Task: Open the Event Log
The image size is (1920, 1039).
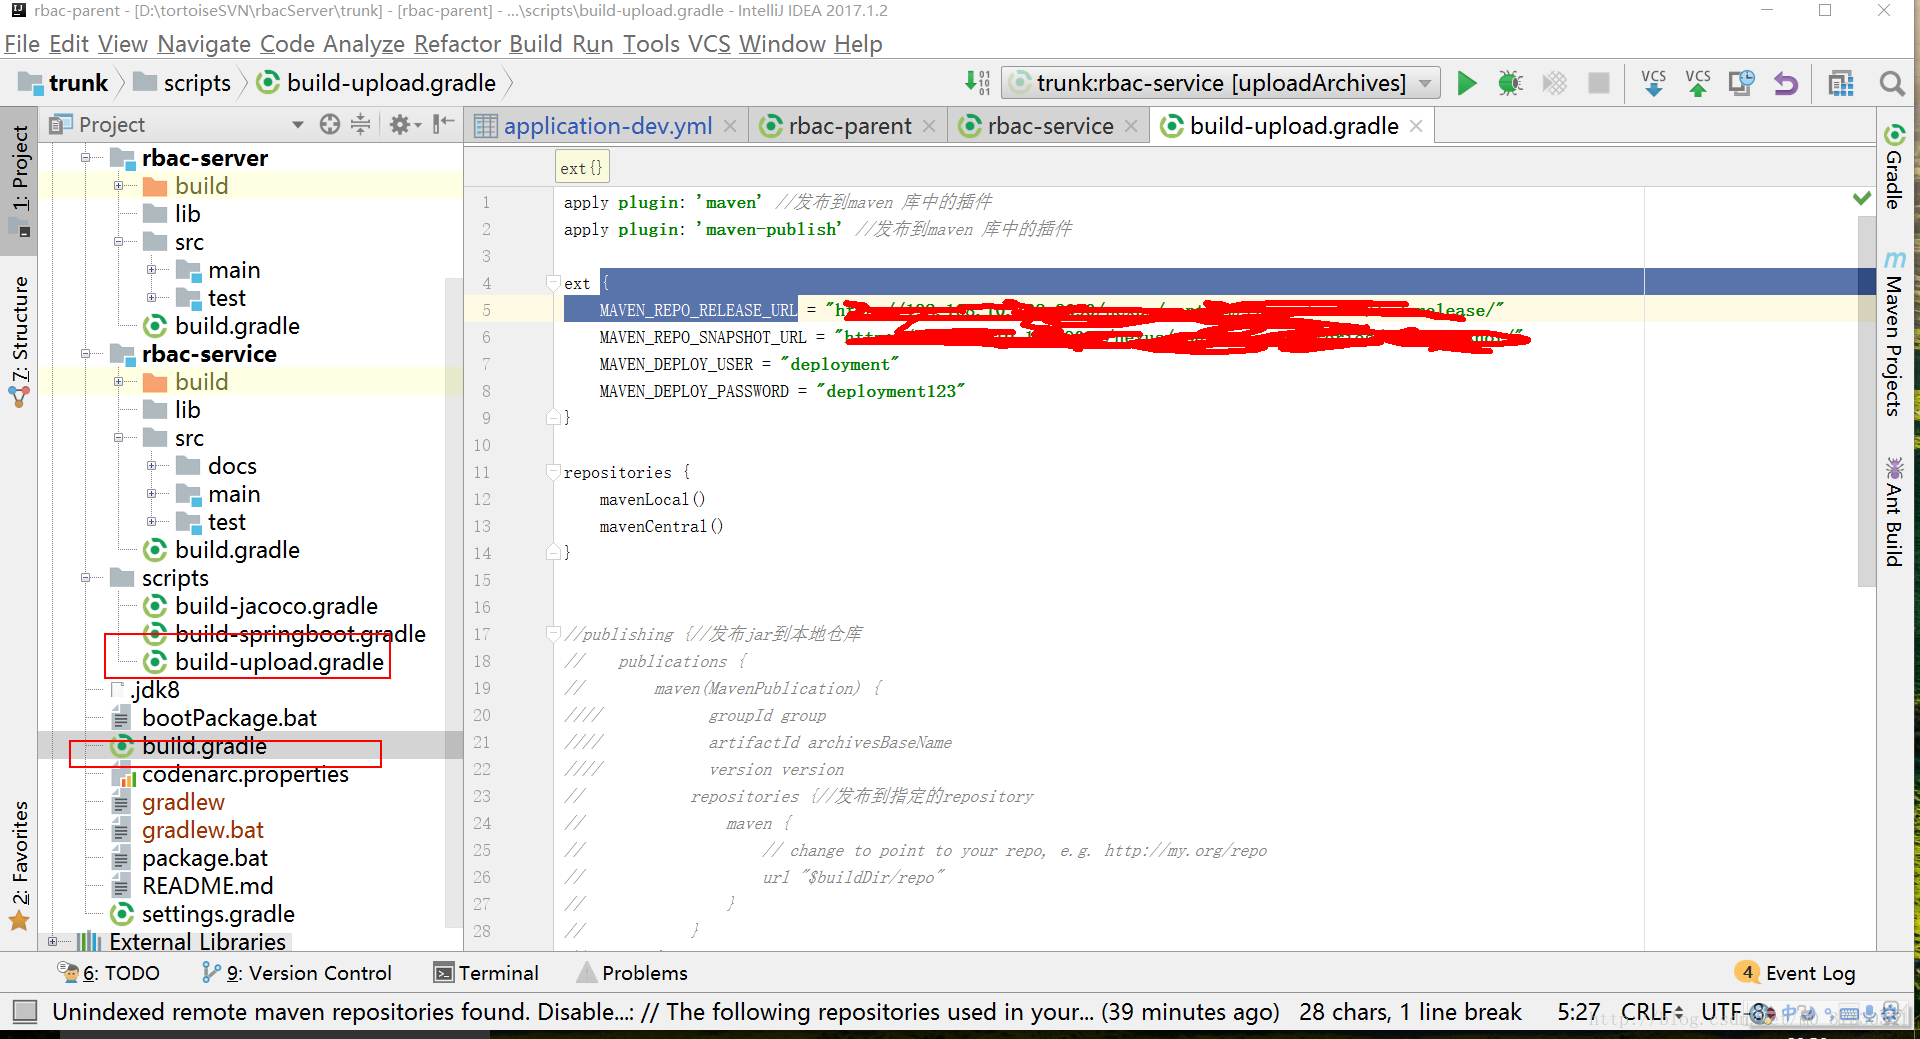Action: pos(1797,973)
